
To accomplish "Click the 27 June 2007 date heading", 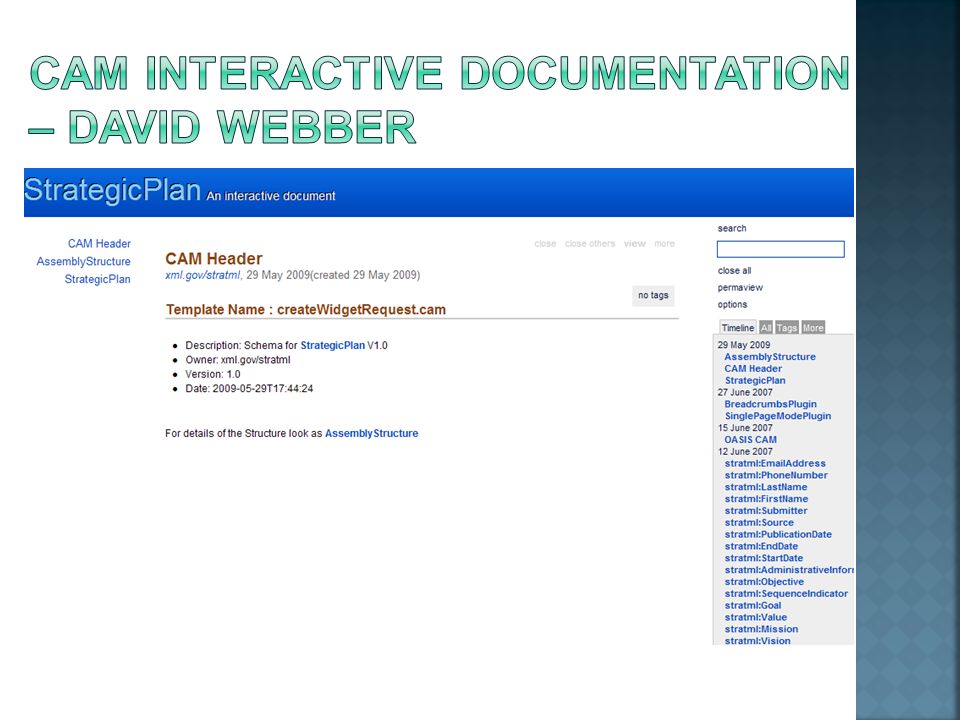I will point(745,392).
